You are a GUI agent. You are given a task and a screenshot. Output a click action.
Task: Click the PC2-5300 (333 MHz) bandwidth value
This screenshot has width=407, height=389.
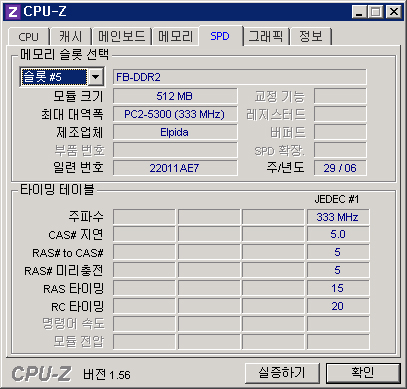175,114
